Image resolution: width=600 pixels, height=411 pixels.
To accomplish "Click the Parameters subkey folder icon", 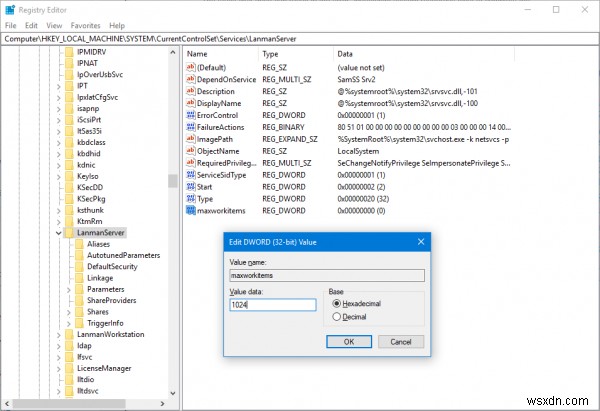I will coord(79,289).
